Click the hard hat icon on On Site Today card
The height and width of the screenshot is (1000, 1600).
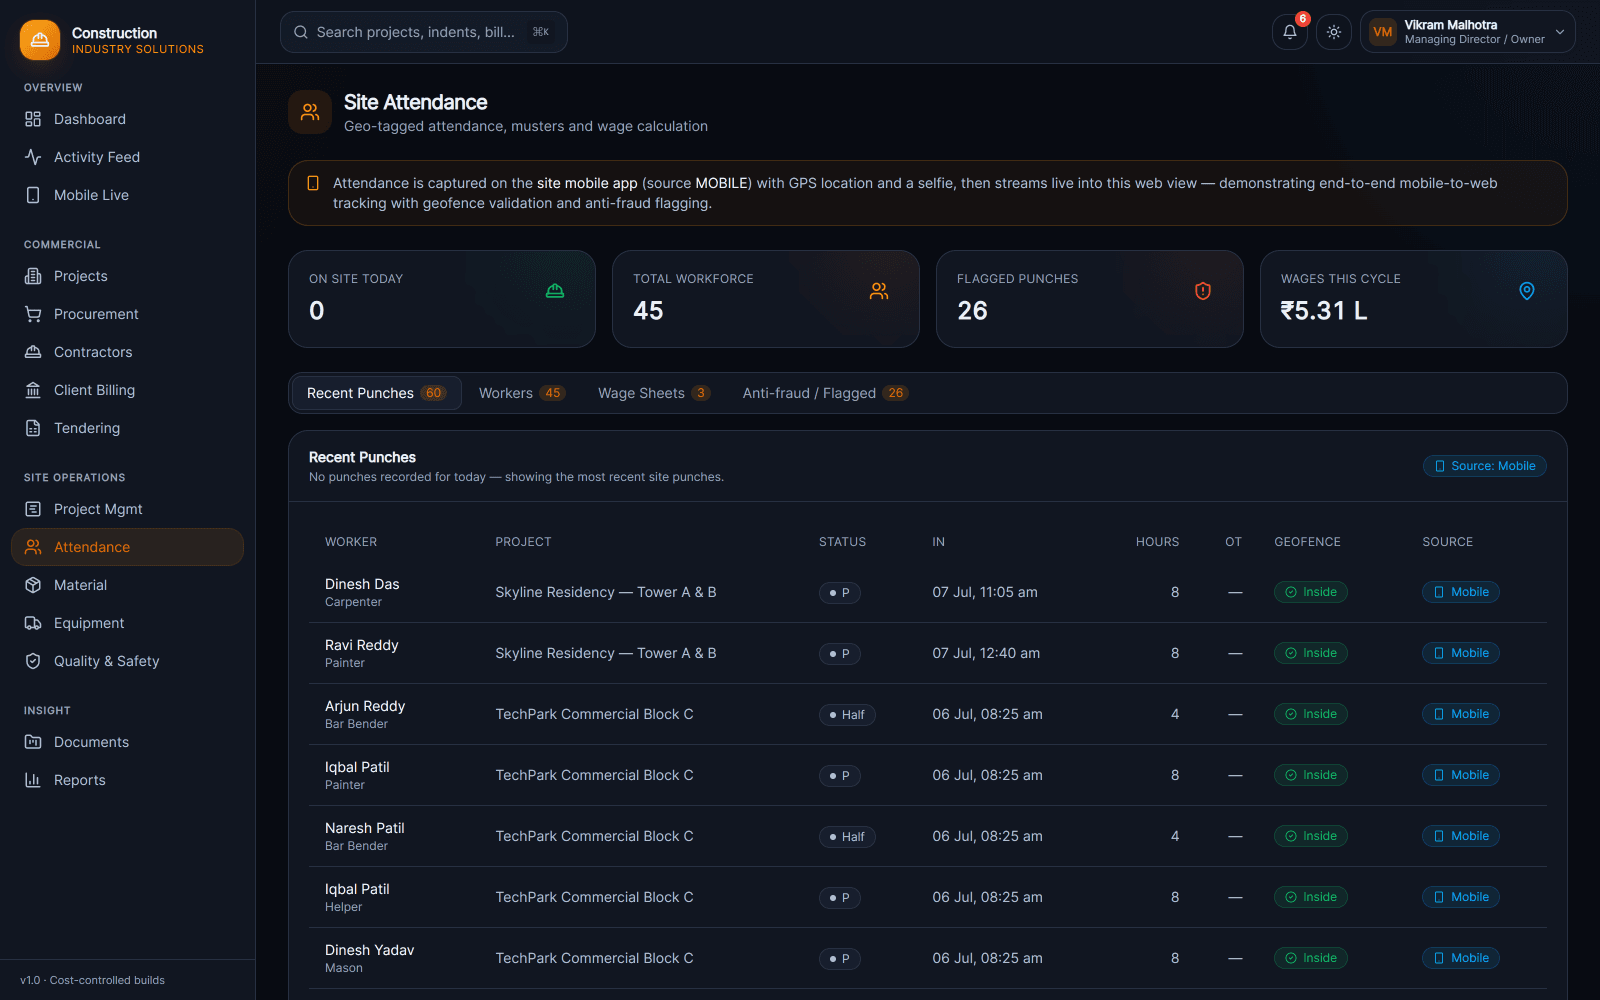(555, 291)
